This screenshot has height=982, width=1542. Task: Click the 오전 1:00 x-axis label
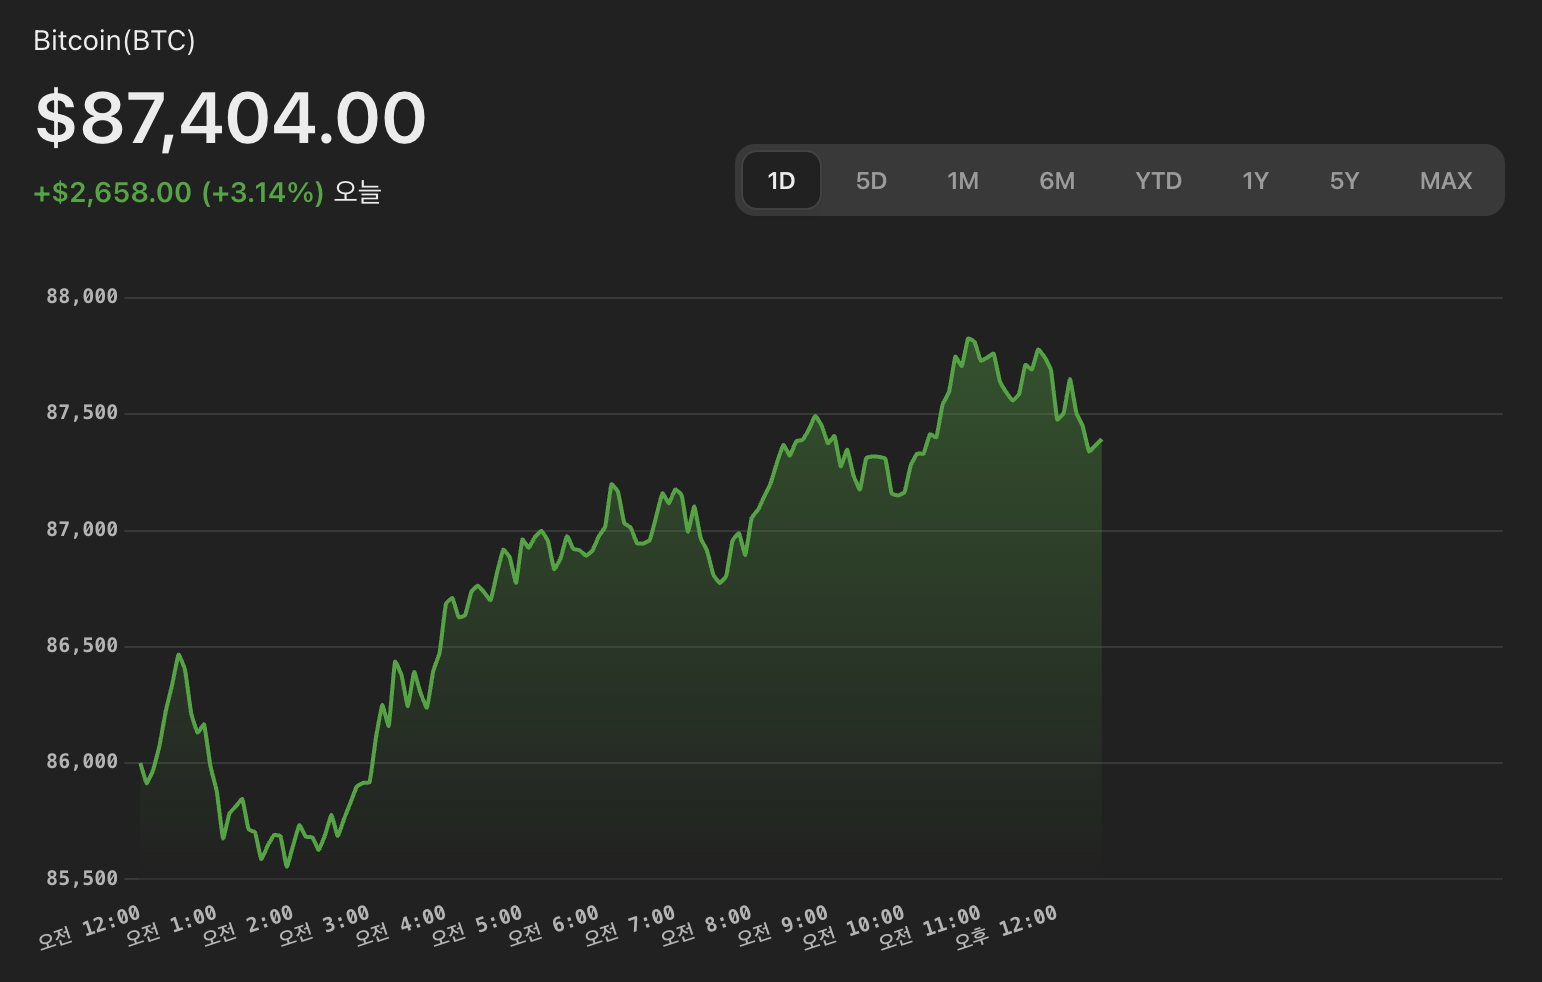(x=171, y=927)
